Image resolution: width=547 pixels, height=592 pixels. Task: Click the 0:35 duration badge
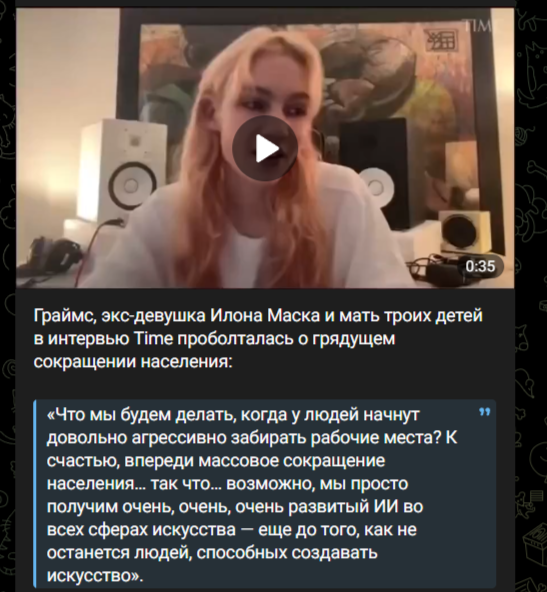[480, 267]
